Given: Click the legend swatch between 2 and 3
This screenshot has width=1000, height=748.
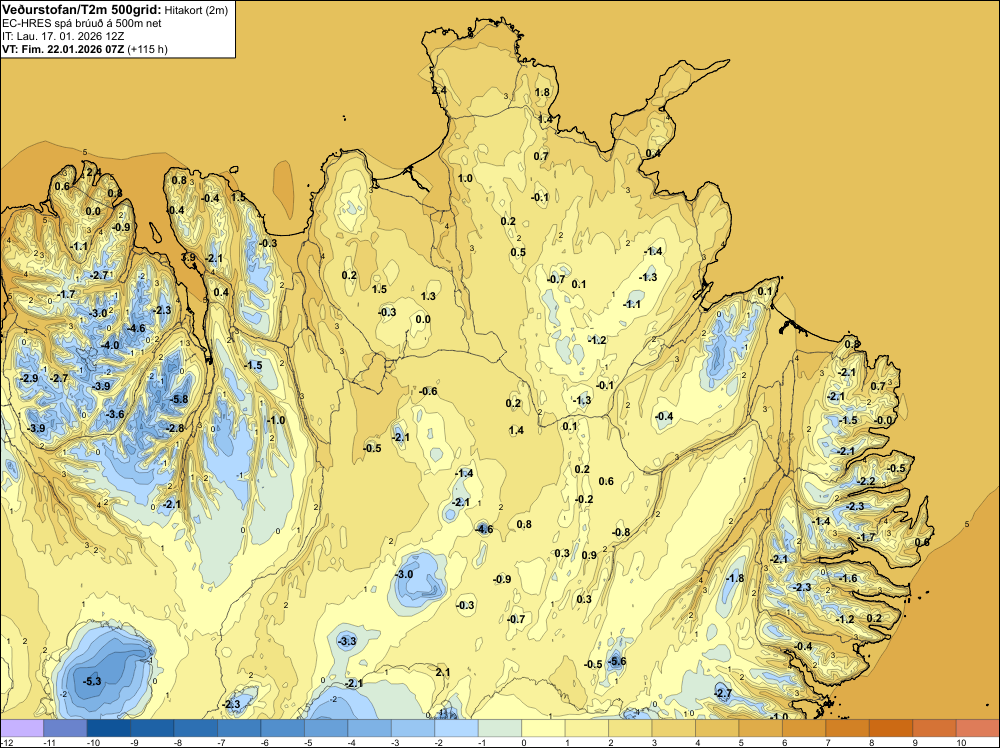Looking at the screenshot, I should [x=630, y=728].
